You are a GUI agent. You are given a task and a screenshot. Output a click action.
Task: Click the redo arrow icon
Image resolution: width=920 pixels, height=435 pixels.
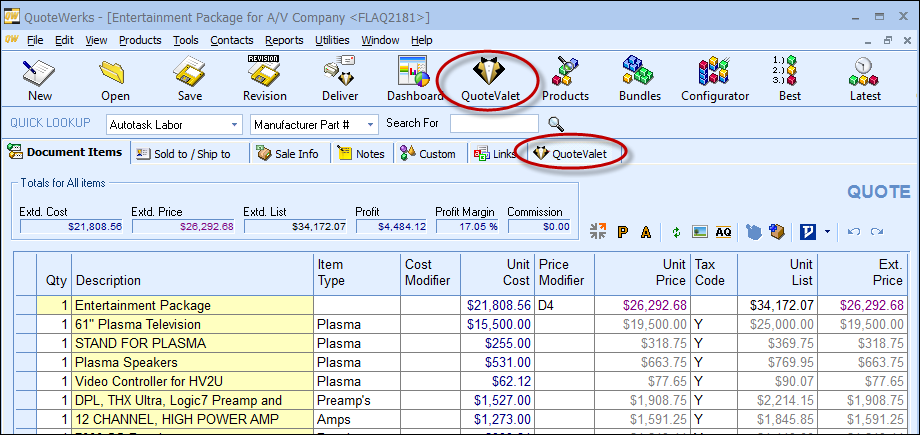click(x=877, y=232)
